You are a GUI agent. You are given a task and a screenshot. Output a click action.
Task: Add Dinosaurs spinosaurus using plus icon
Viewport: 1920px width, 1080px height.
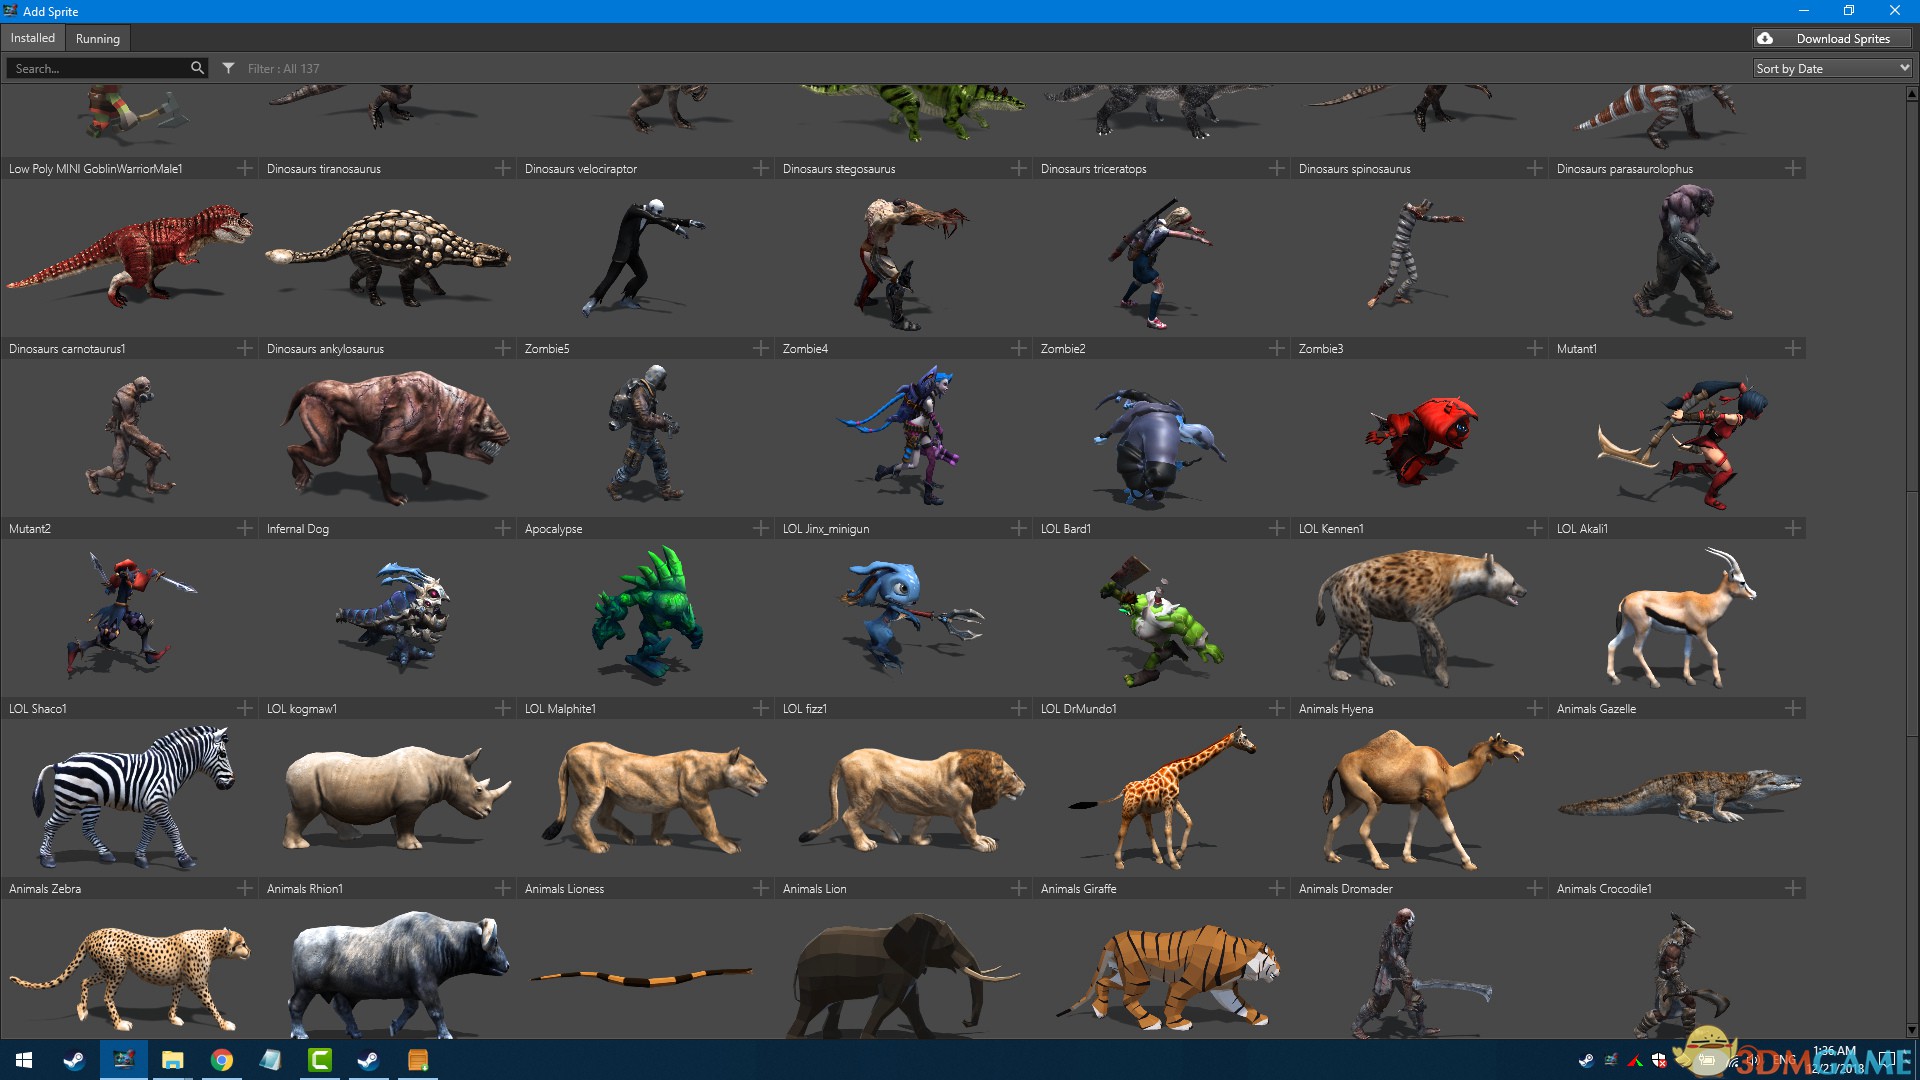(x=1535, y=168)
